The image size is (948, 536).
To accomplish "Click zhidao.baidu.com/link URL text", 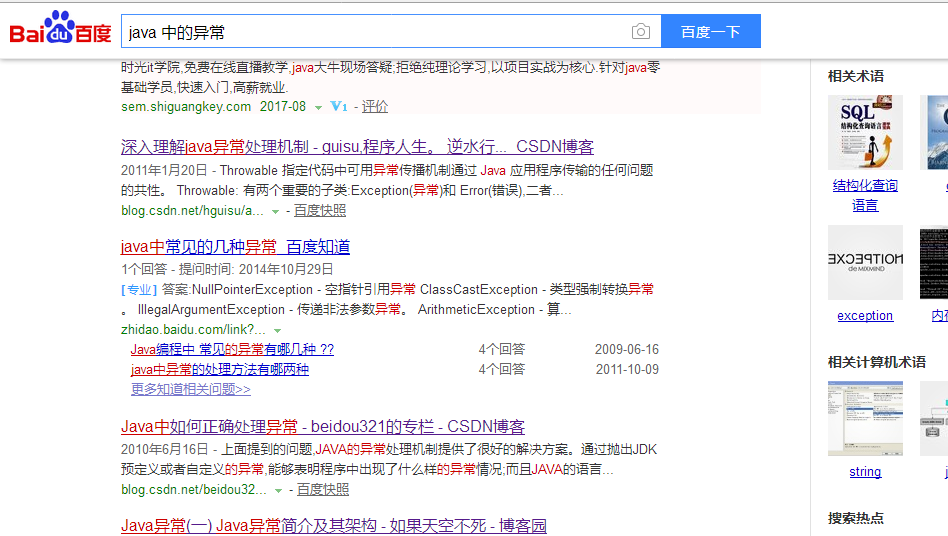I will click(x=193, y=329).
